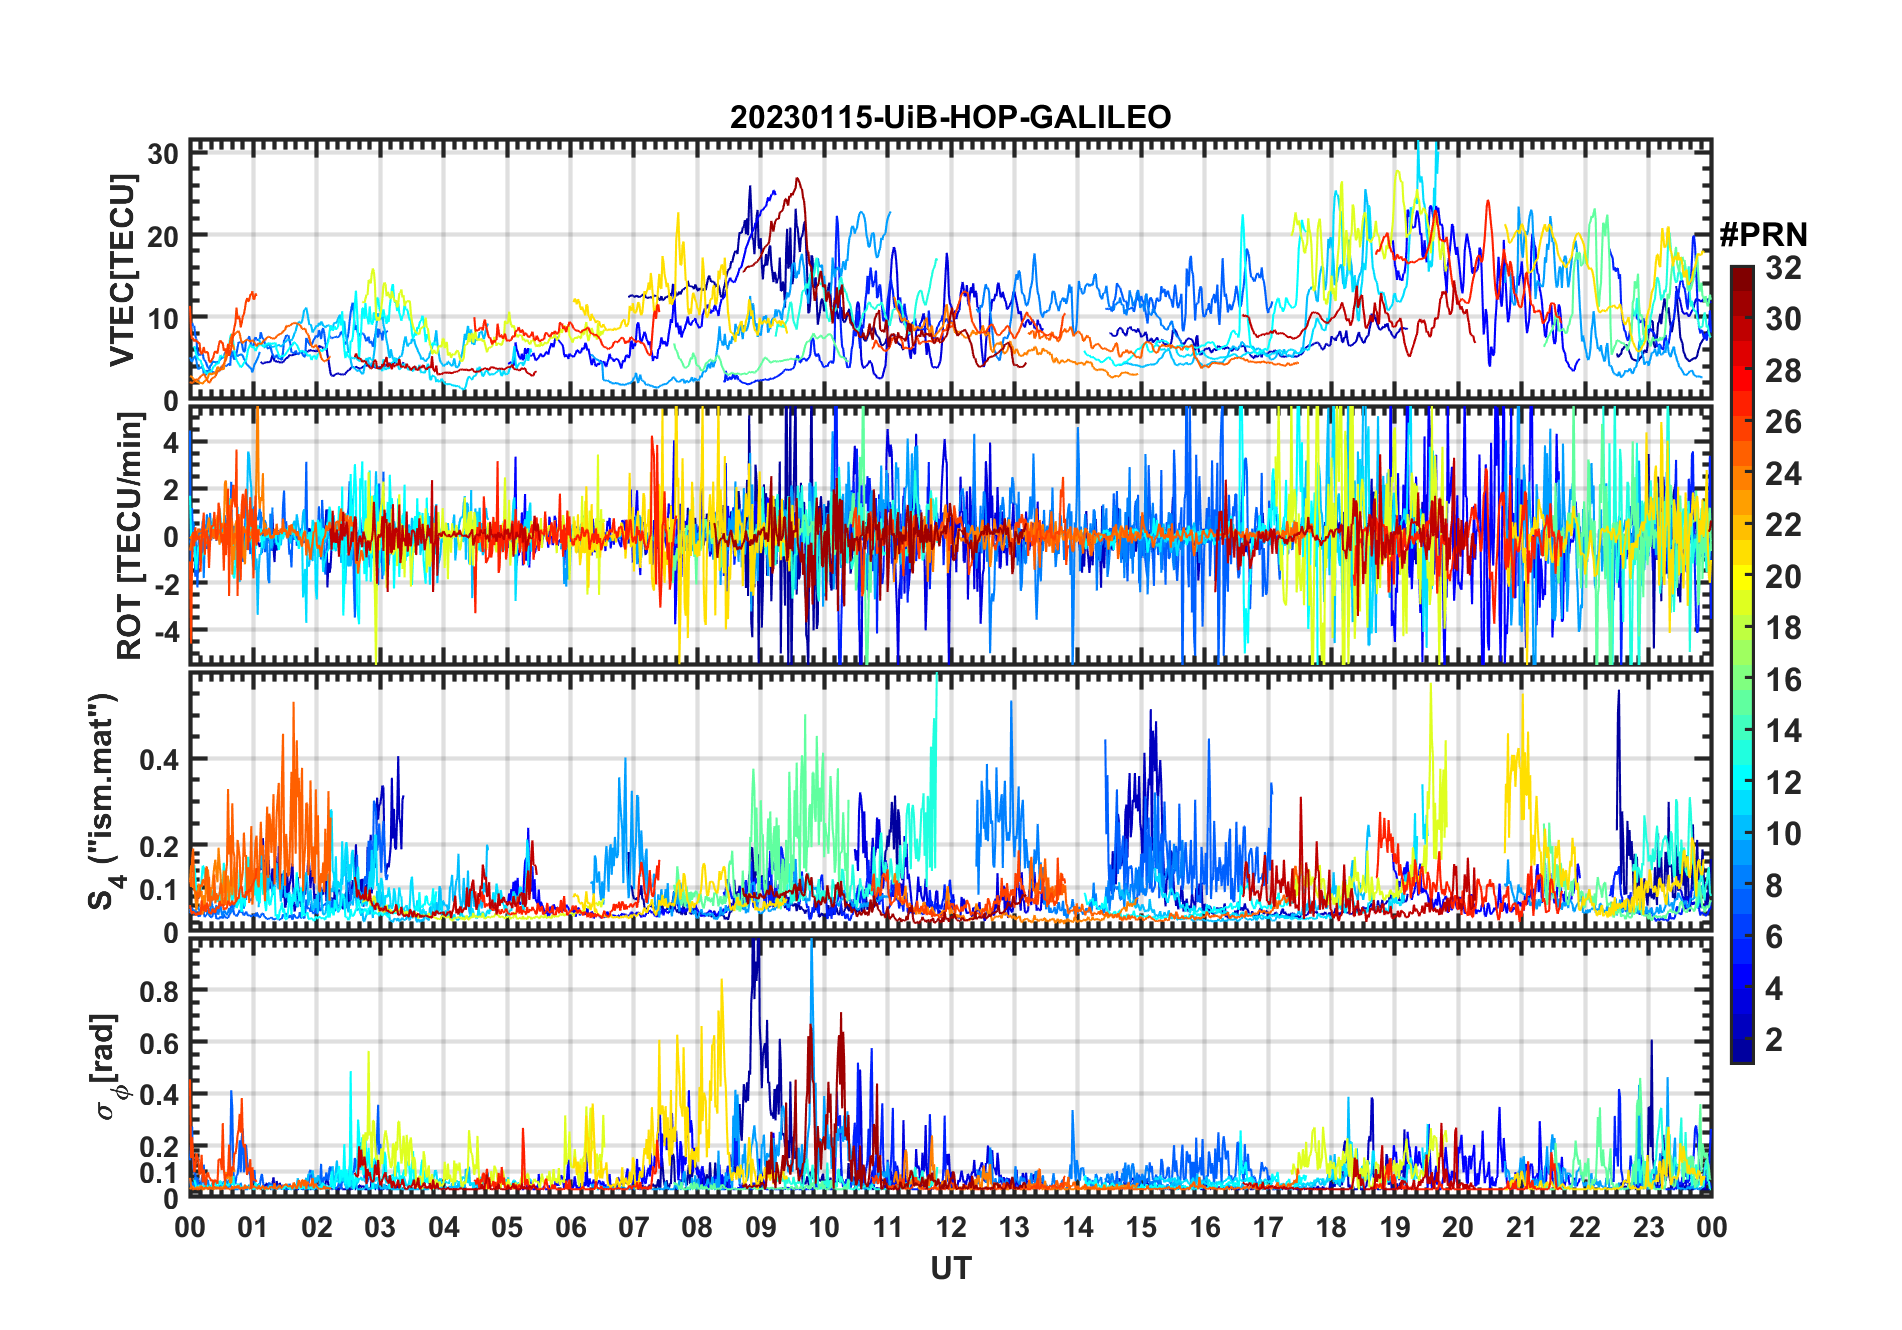Select UT axis tick label 02
This screenshot has width=1902, height=1330.
pyautogui.click(x=317, y=1227)
